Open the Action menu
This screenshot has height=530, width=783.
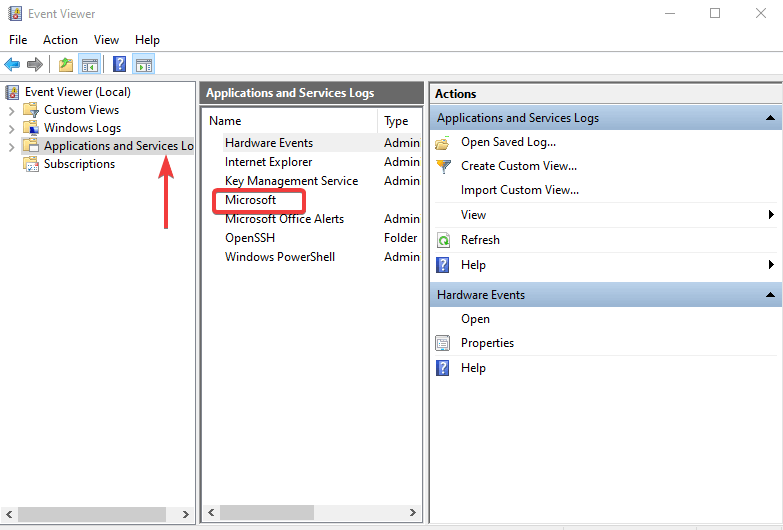(x=60, y=40)
